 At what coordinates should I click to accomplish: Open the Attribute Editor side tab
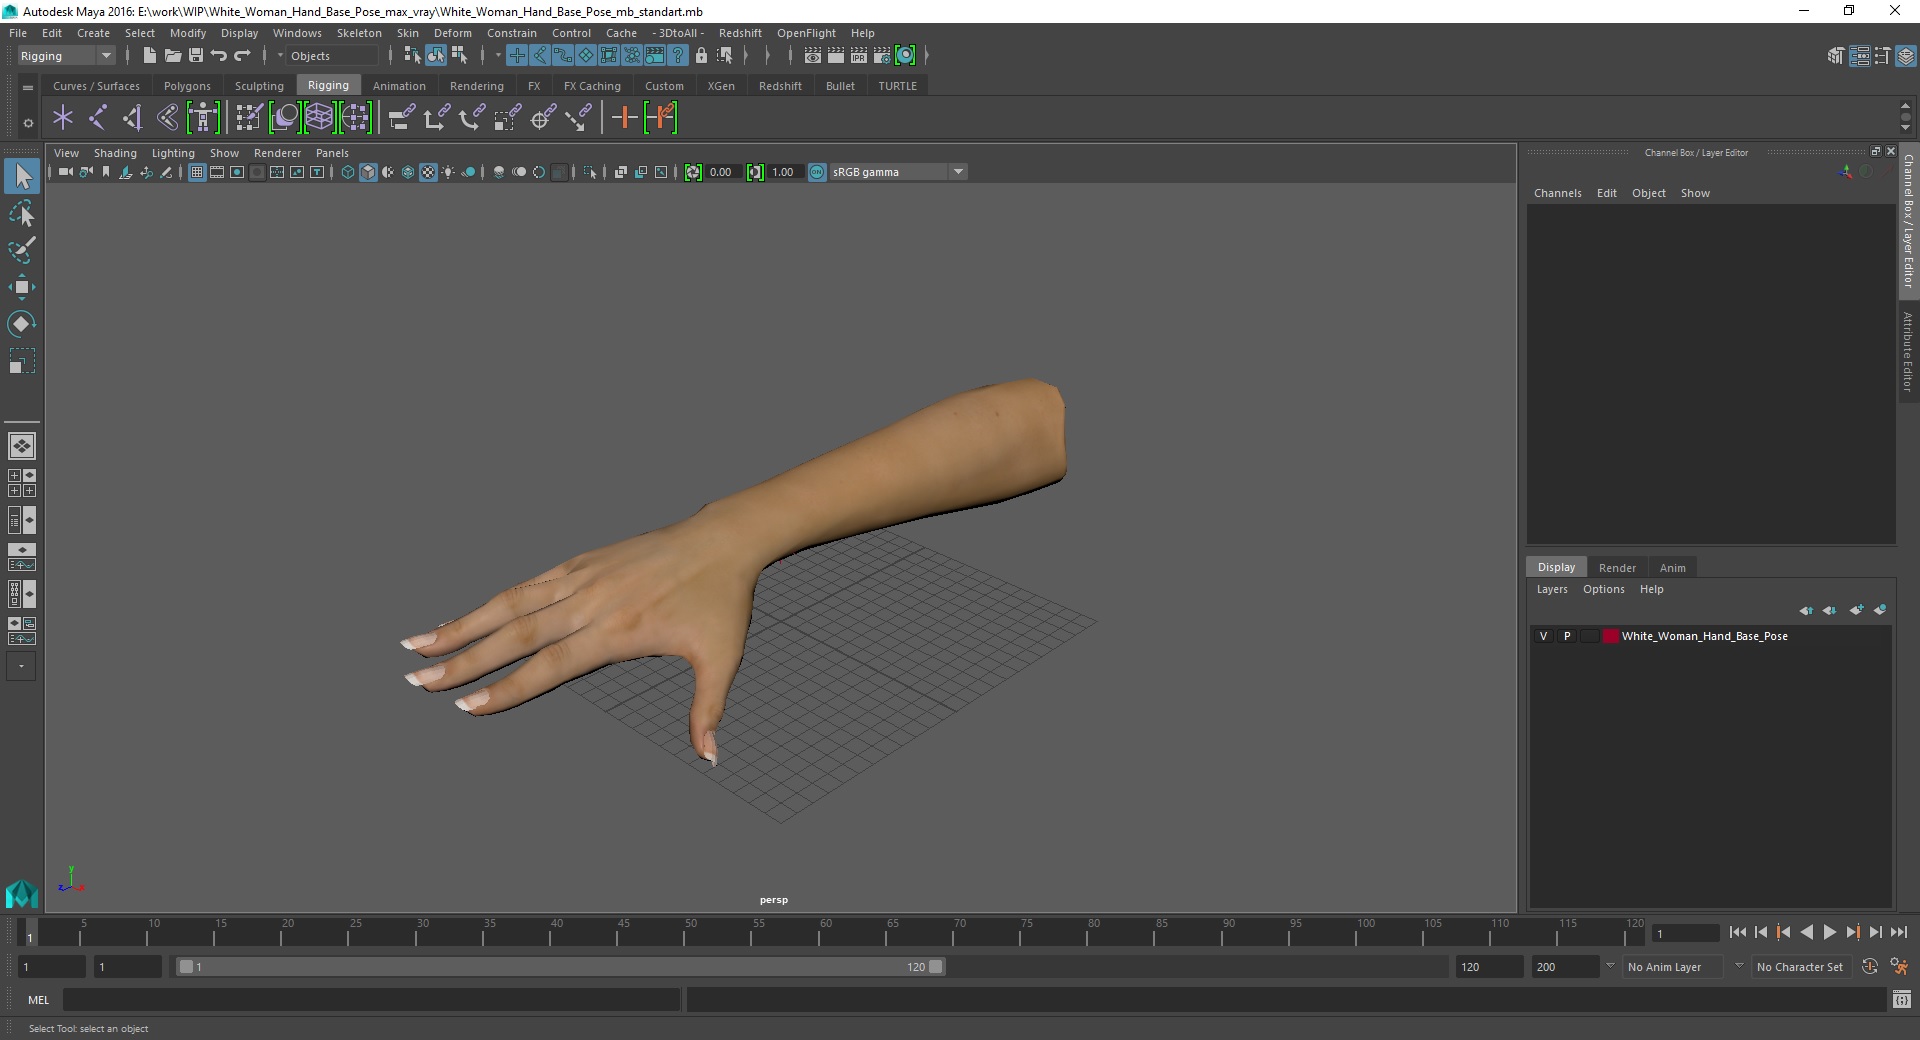coord(1908,351)
